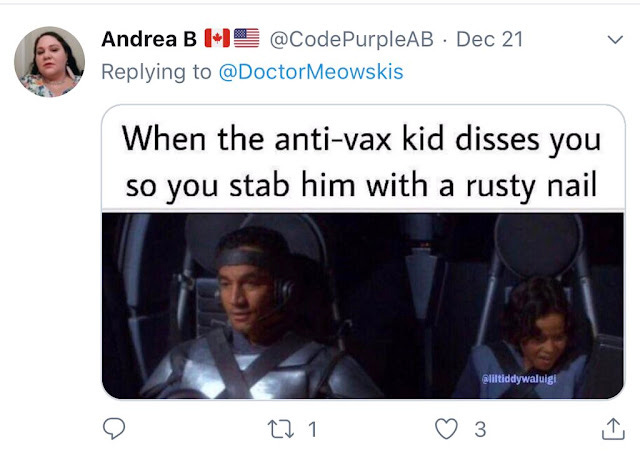The height and width of the screenshot is (462, 640).
Task: Click the @CodePurpleAB handle
Action: 351,39
